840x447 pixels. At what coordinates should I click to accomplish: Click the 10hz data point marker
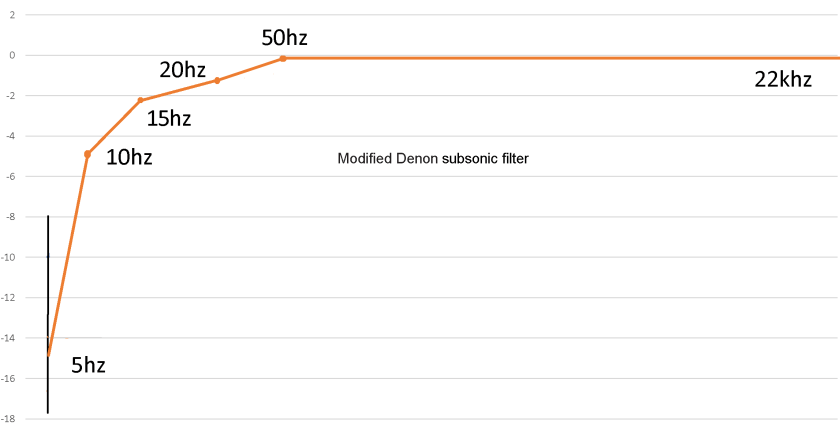pyautogui.click(x=88, y=154)
